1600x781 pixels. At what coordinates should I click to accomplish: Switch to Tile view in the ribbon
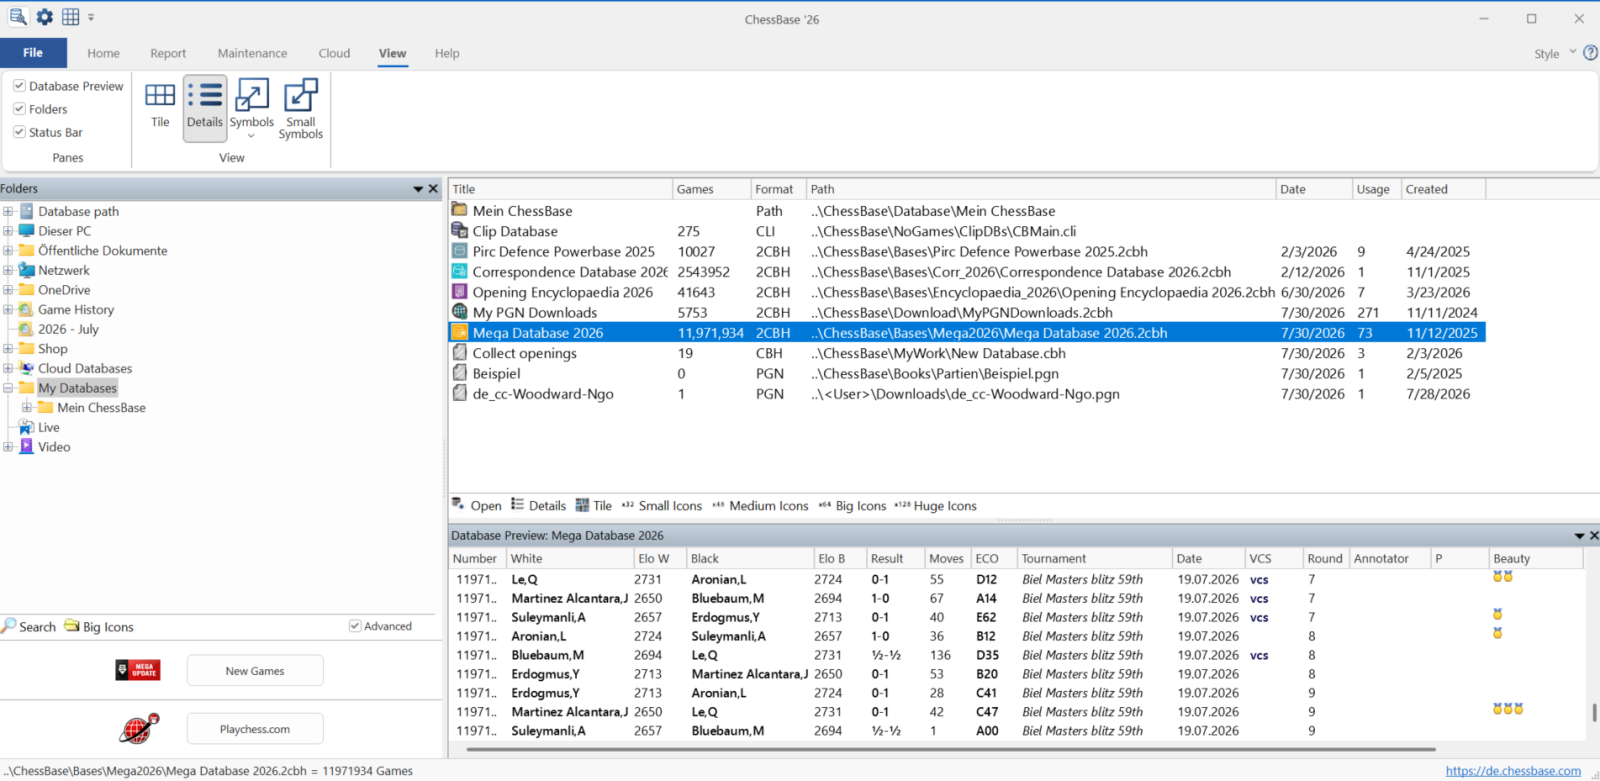coord(160,105)
